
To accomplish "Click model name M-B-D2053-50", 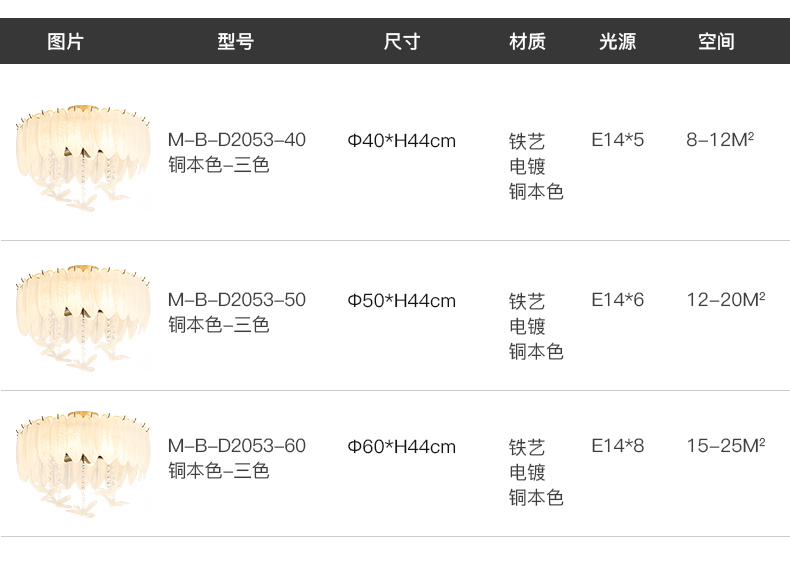I will (x=237, y=300).
